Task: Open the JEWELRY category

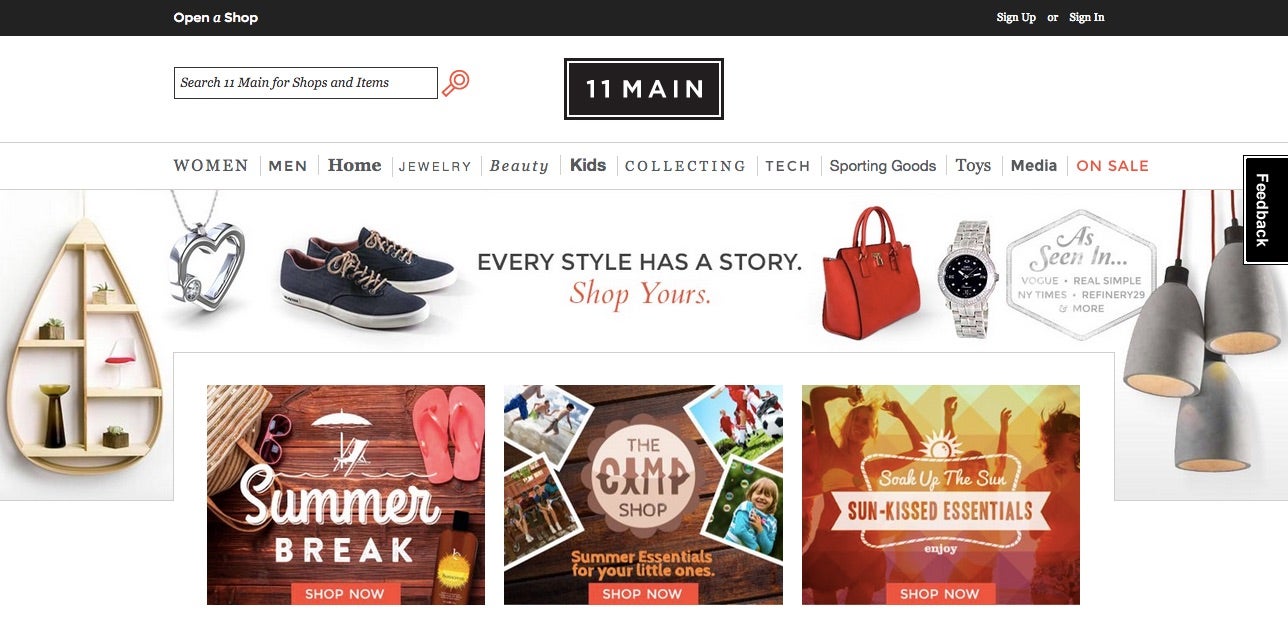Action: (x=435, y=167)
